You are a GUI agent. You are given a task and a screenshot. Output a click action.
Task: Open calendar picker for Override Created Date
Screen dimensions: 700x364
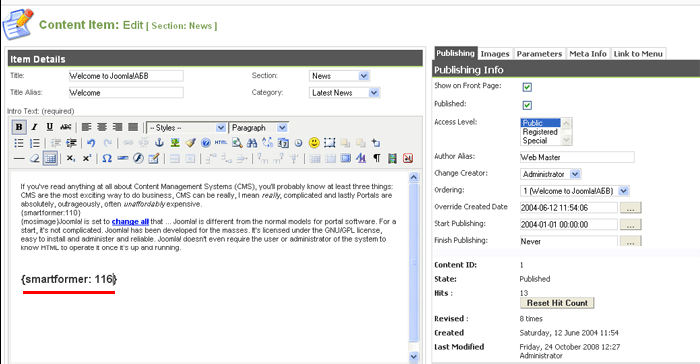(630, 208)
